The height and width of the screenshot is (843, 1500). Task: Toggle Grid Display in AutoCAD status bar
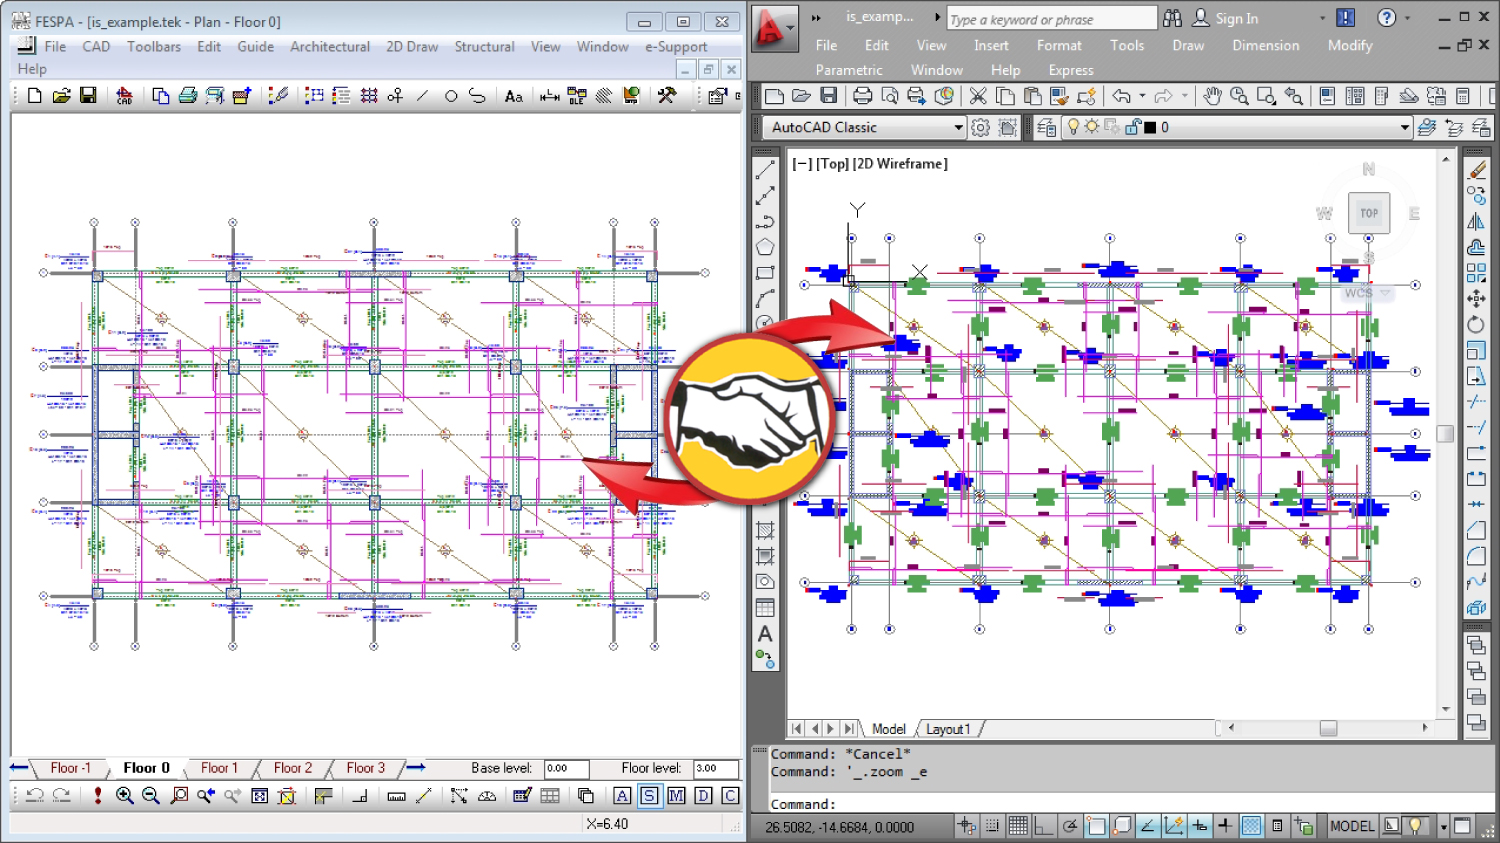click(1018, 826)
